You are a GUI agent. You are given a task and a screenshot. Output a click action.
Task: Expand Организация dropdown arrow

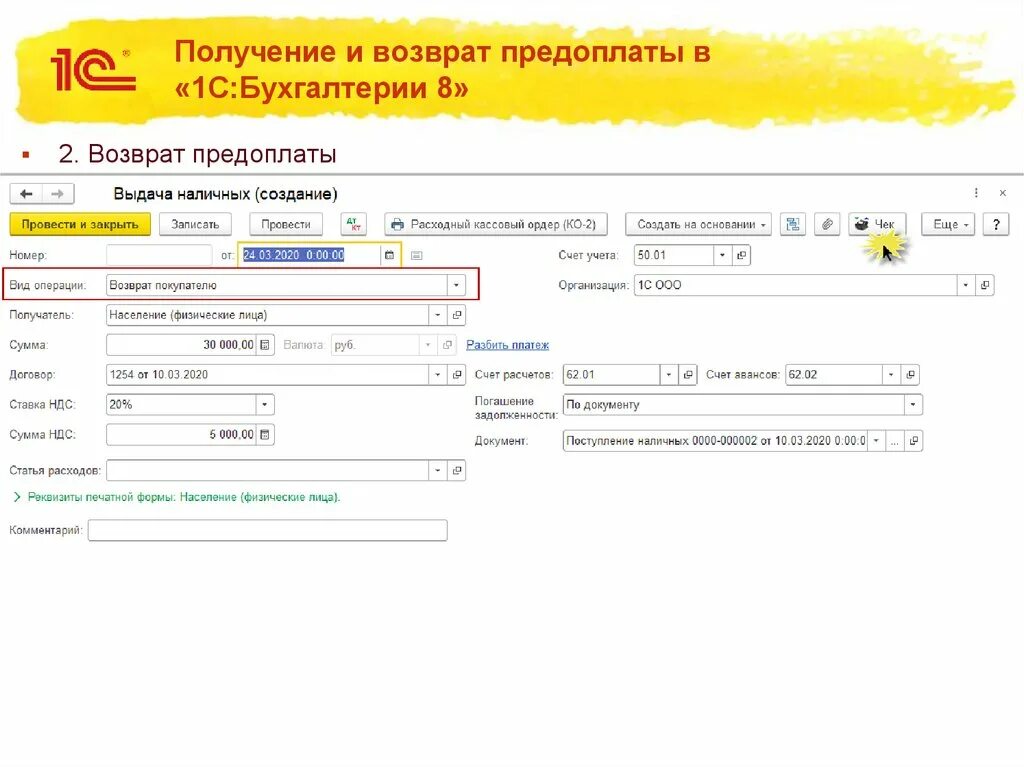965,285
